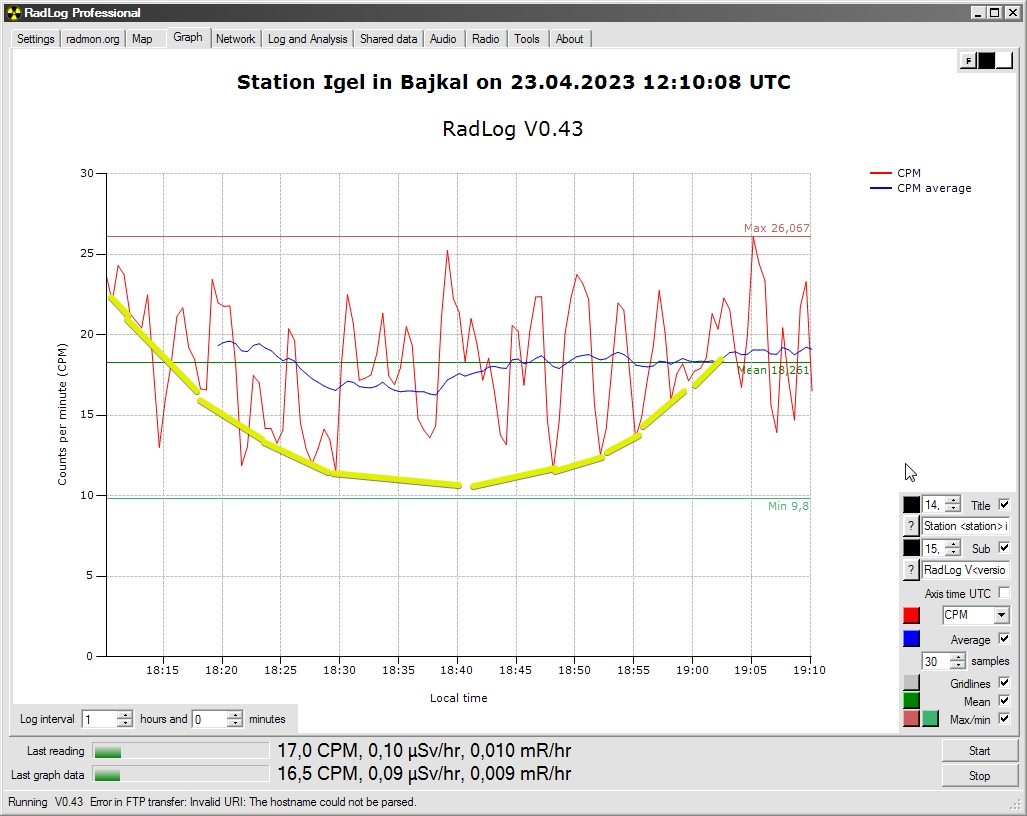Open the black graph color swatch at top right
Viewport: 1027px width, 816px height.
pos(986,61)
